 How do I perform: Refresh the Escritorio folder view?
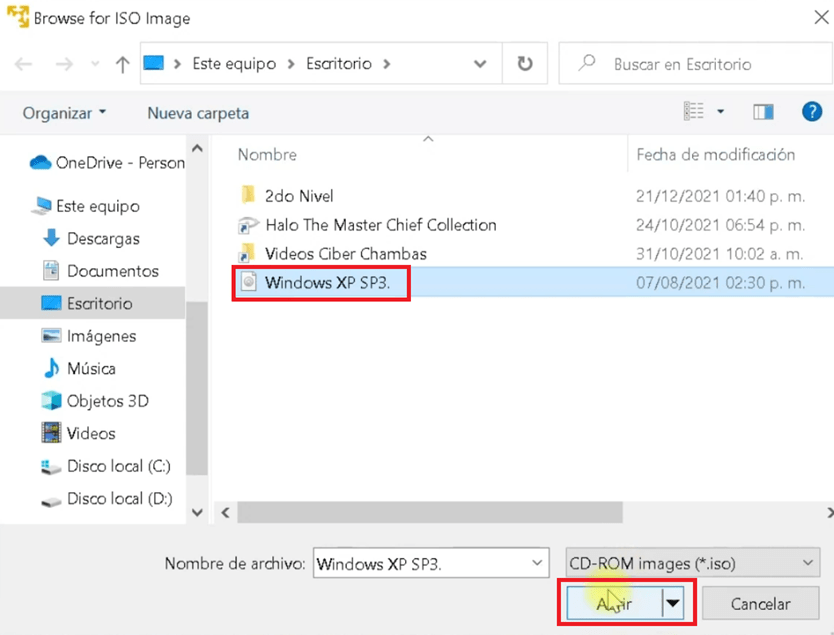click(x=524, y=64)
